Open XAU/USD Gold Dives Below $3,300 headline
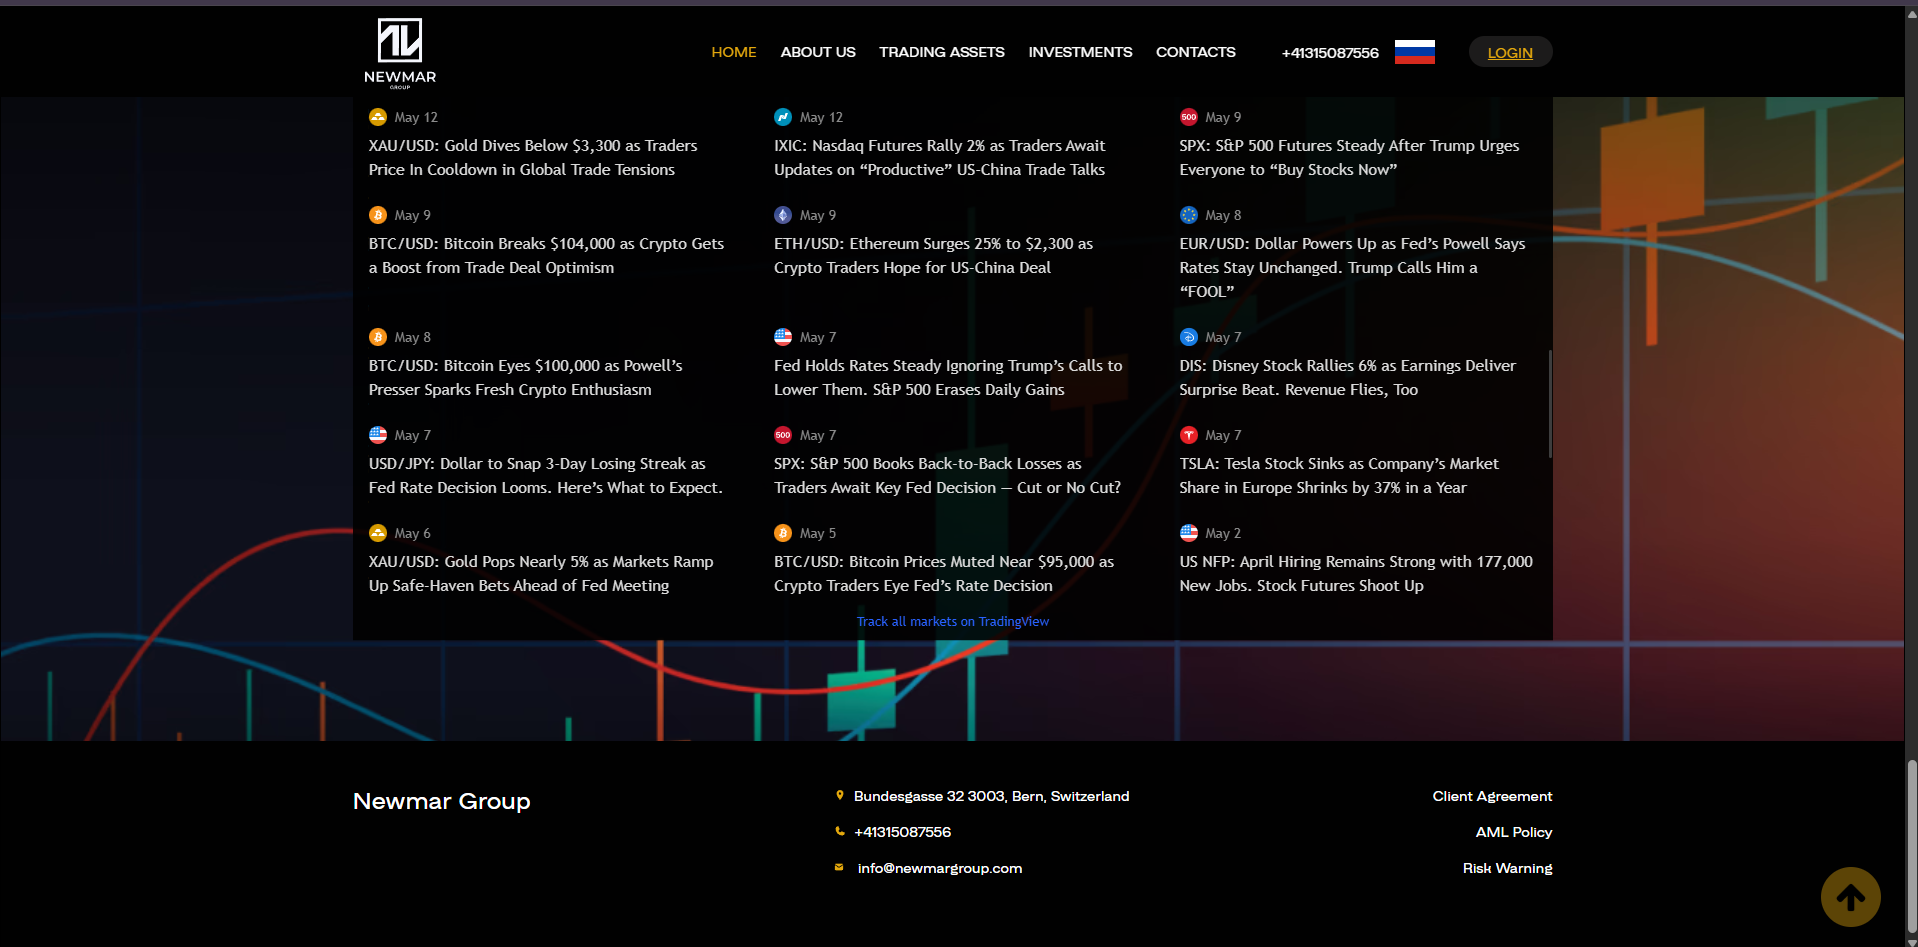This screenshot has height=947, width=1918. coord(533,158)
